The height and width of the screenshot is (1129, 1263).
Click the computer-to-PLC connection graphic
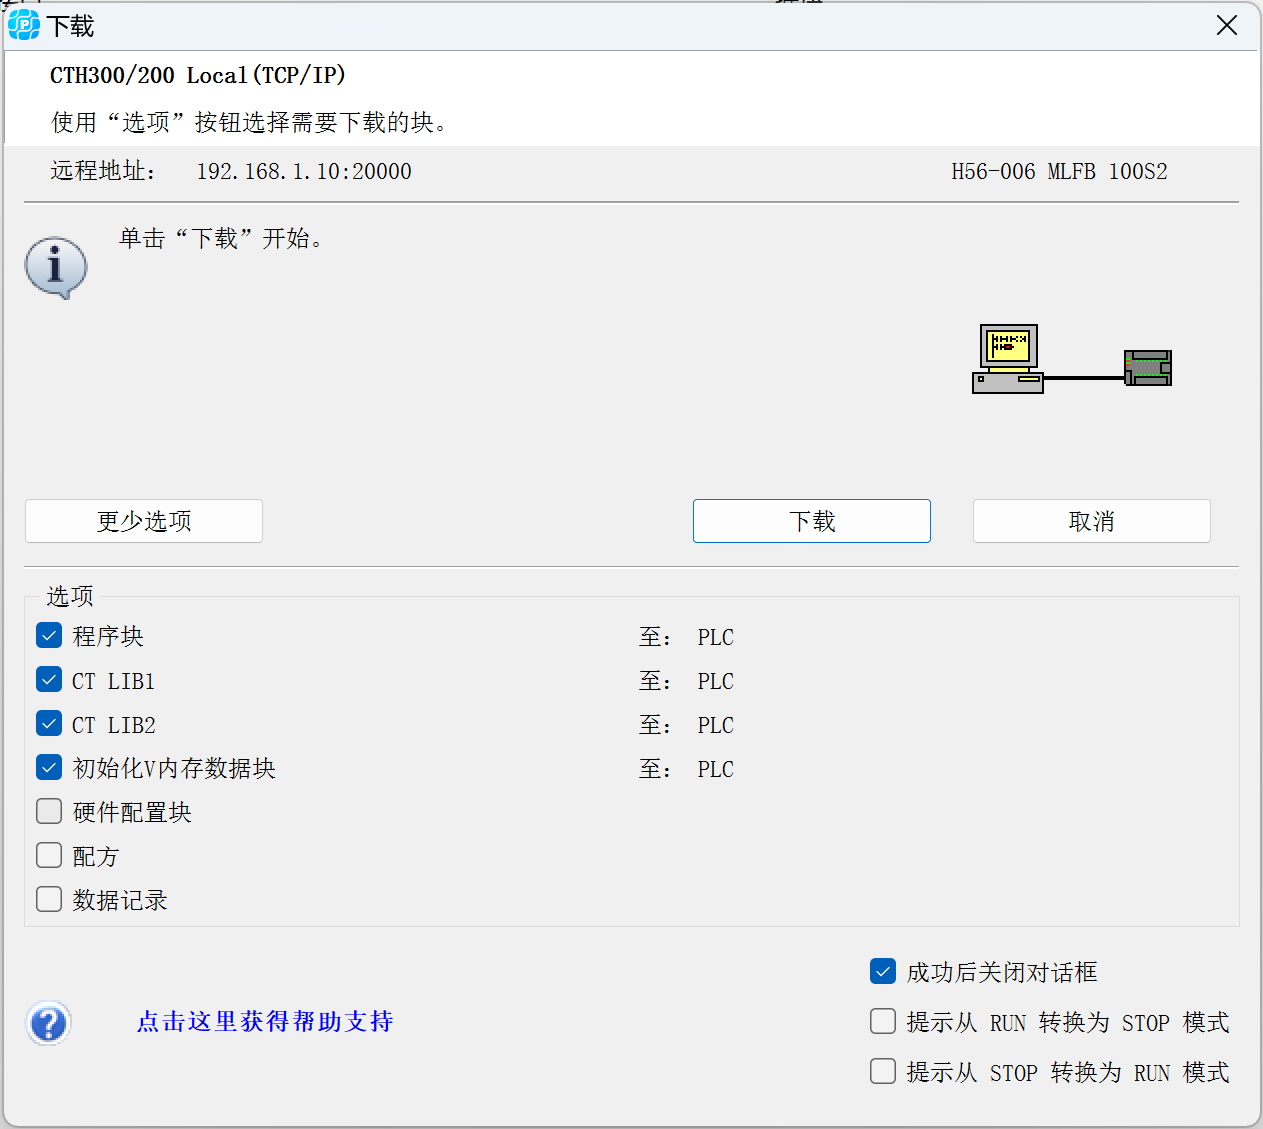click(1072, 359)
